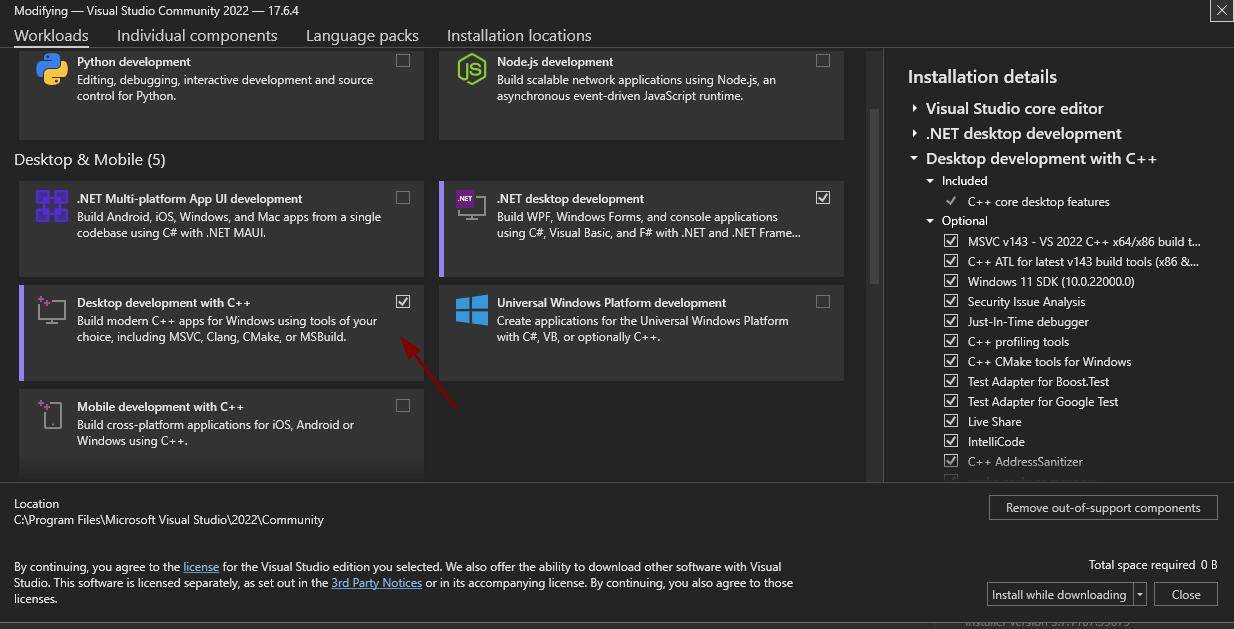Switch to the Individual components tab

(x=197, y=36)
